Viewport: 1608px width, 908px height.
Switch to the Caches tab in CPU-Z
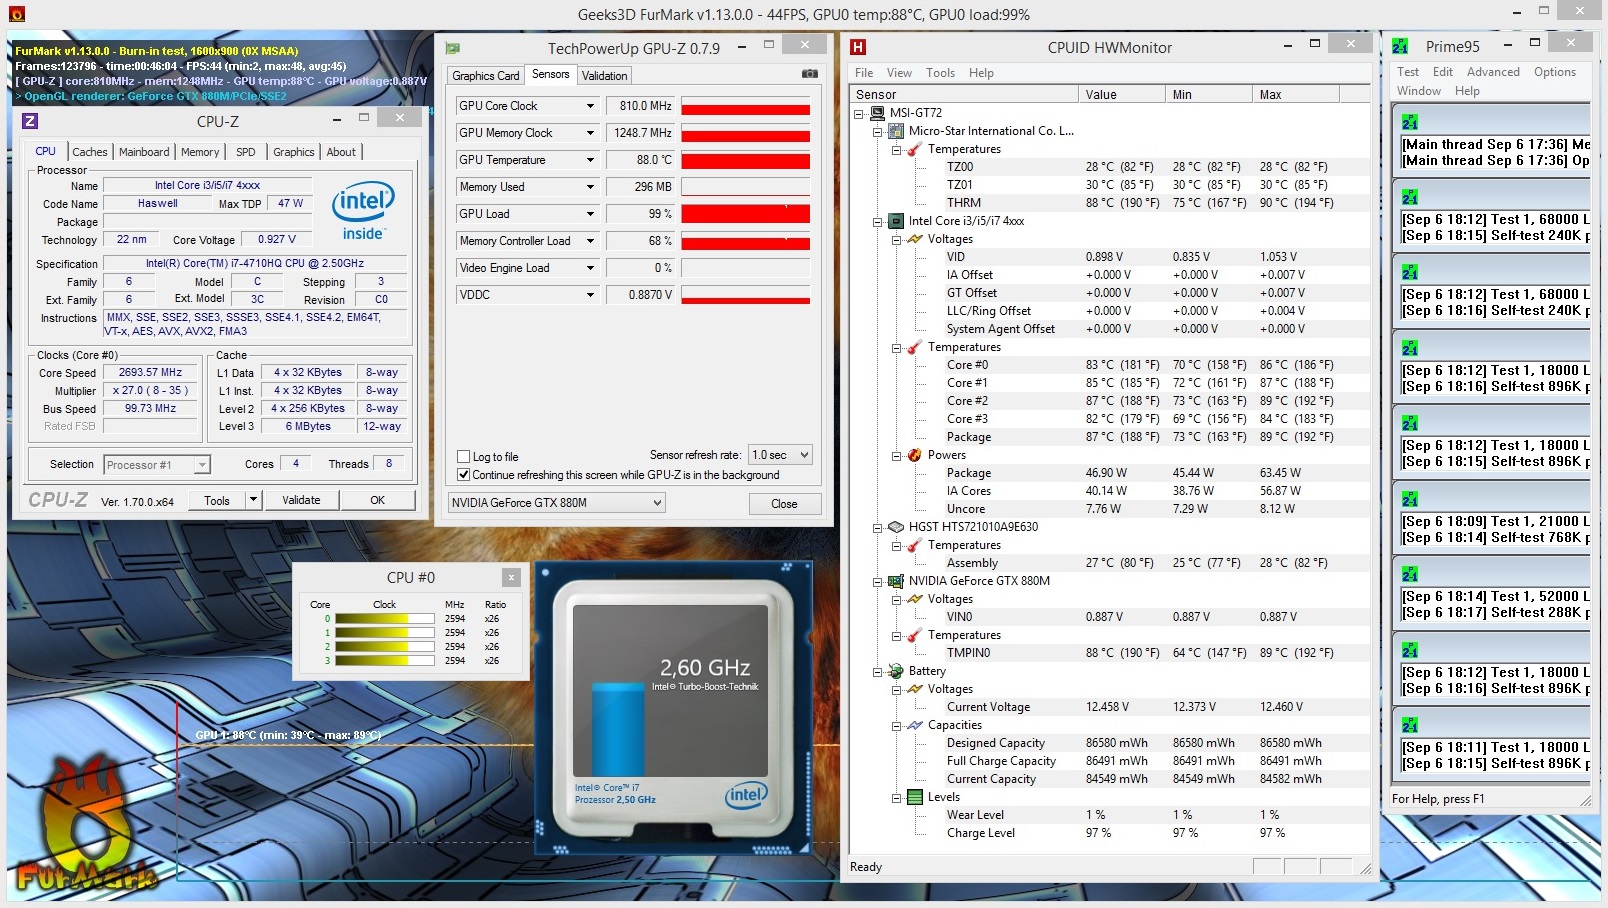90,152
